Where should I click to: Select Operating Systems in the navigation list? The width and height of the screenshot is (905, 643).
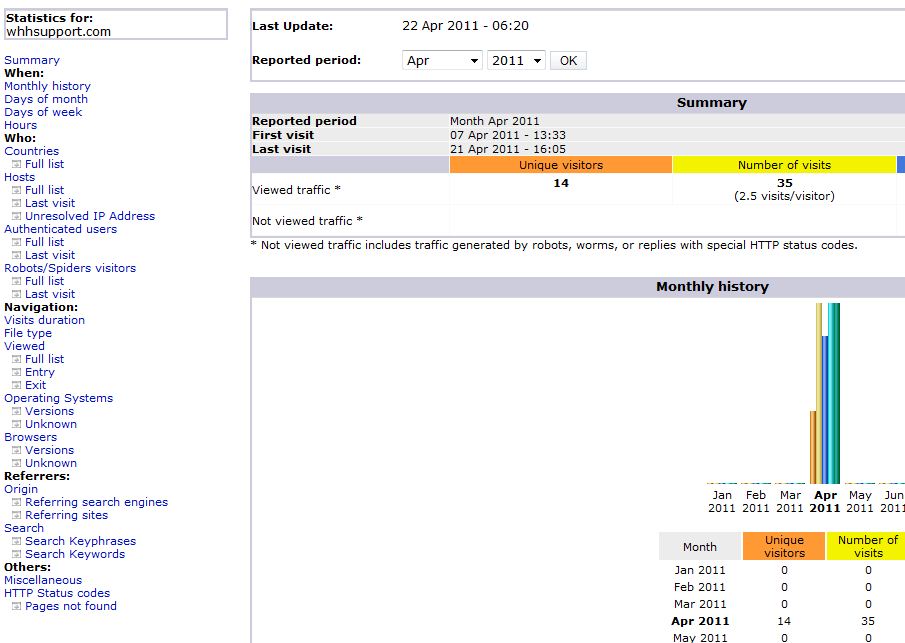(x=58, y=398)
